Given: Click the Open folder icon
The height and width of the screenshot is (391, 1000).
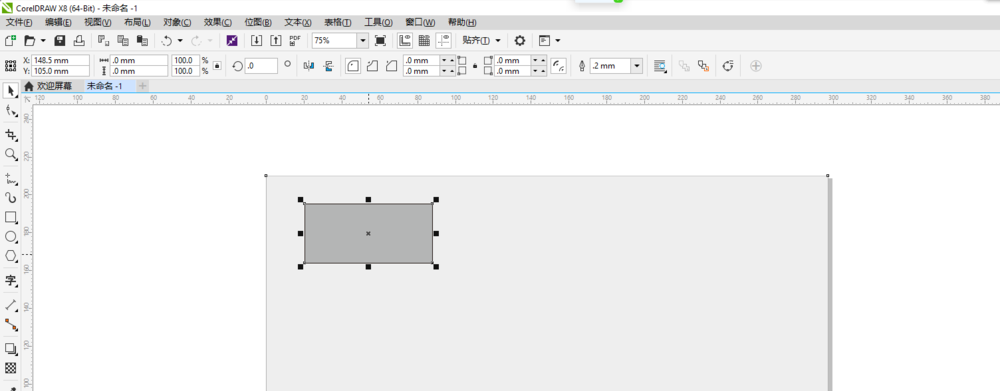Looking at the screenshot, I should click(29, 40).
